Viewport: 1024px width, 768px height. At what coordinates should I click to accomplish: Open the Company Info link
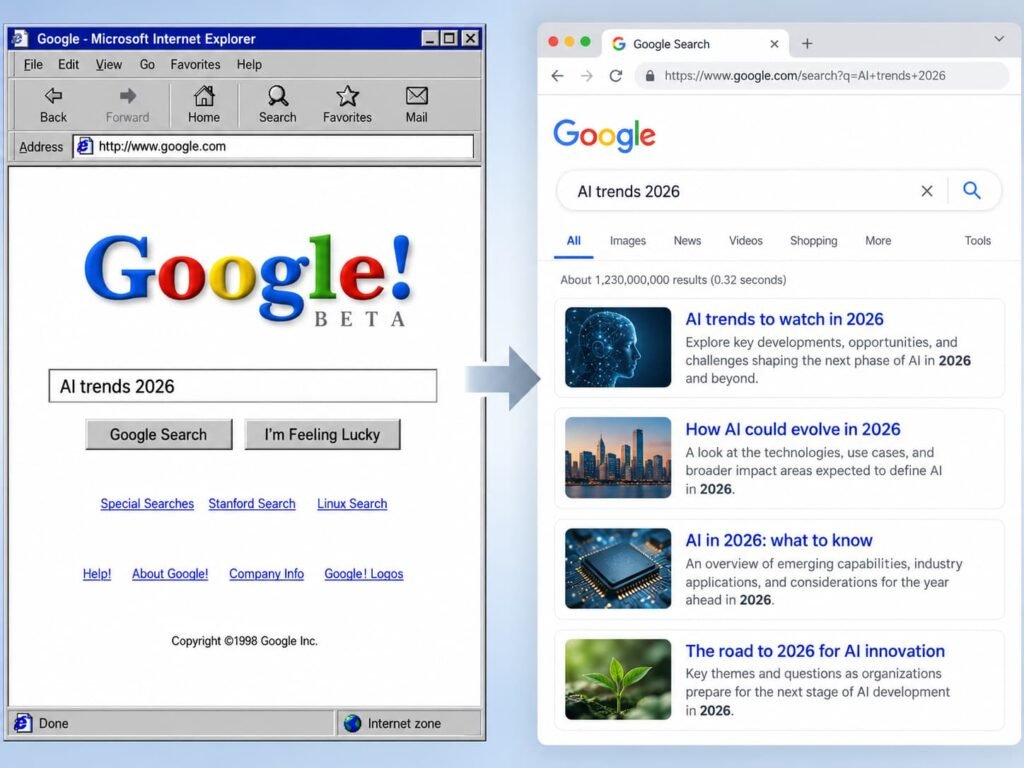click(266, 573)
